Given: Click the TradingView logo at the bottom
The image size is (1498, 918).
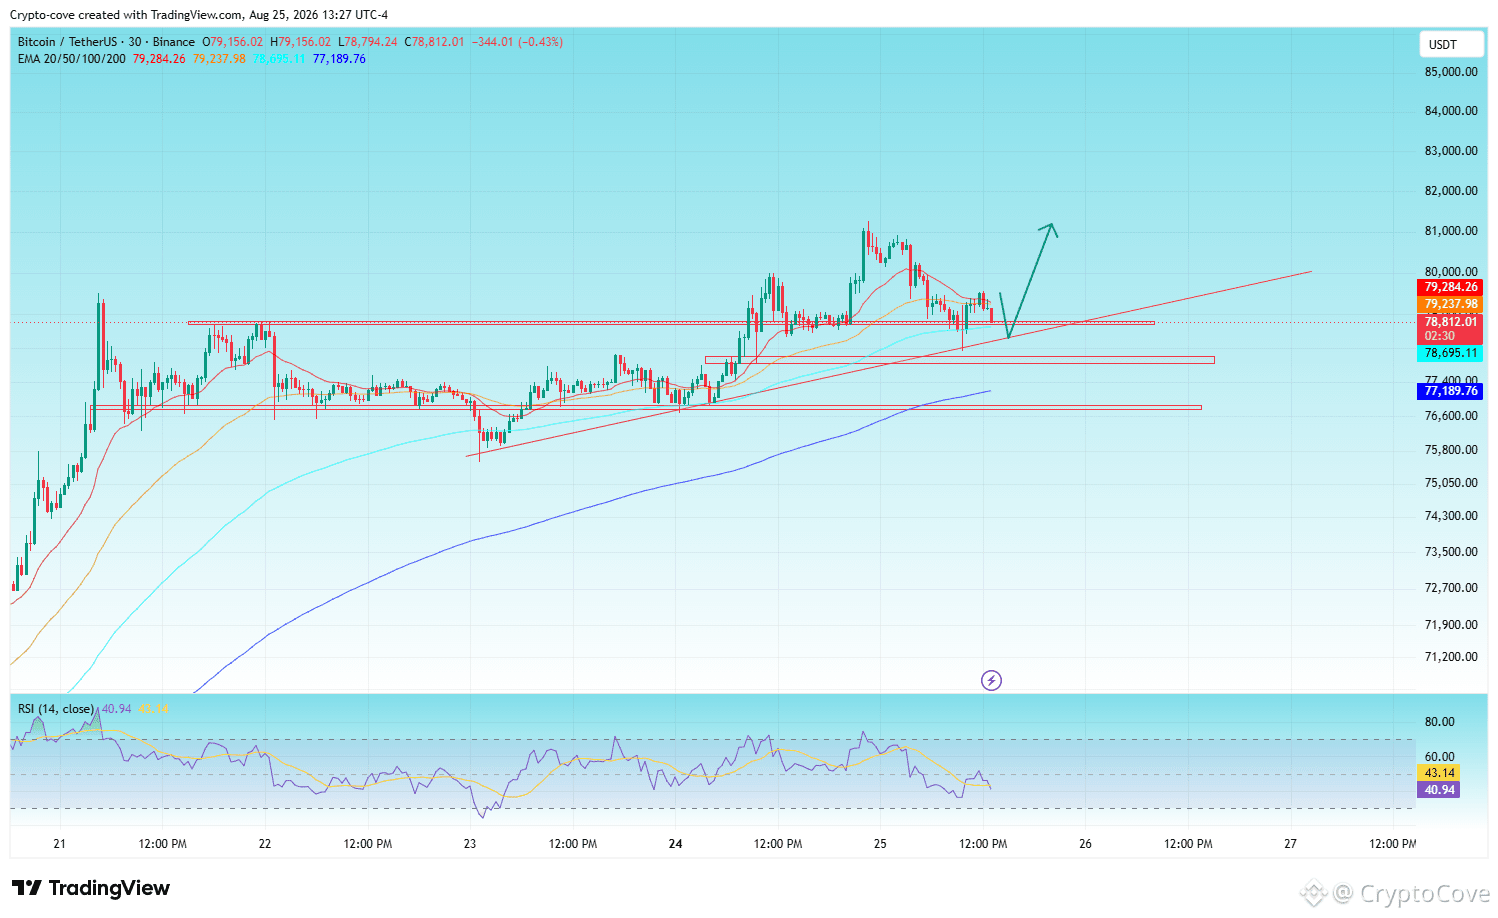Looking at the screenshot, I should pyautogui.click(x=91, y=888).
